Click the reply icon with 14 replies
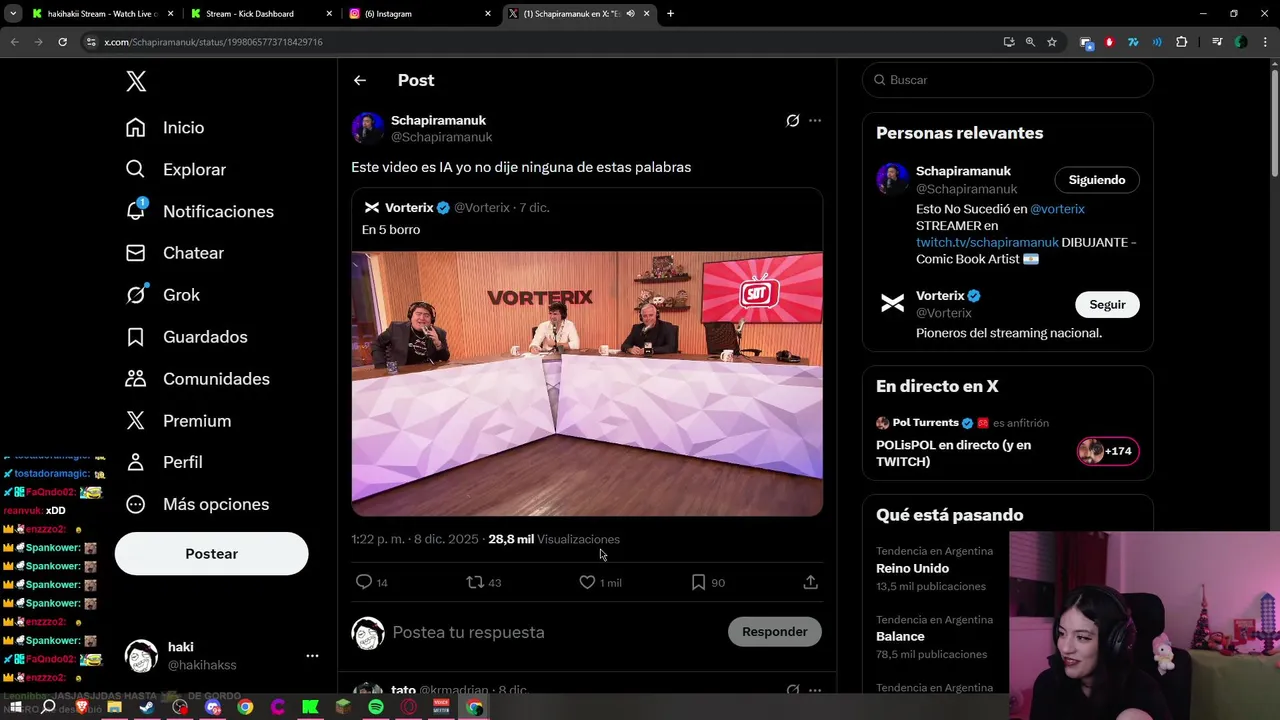The width and height of the screenshot is (1280, 720). (x=372, y=582)
